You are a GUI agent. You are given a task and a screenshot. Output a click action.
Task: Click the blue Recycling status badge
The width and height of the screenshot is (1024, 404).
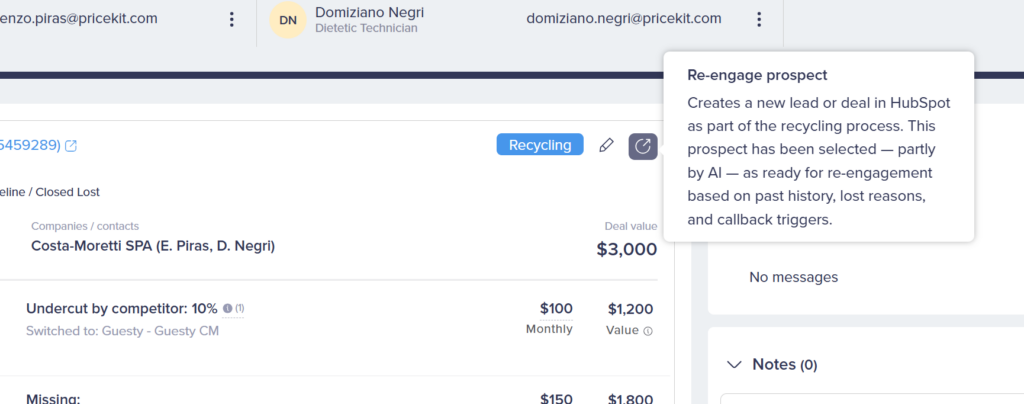540,145
